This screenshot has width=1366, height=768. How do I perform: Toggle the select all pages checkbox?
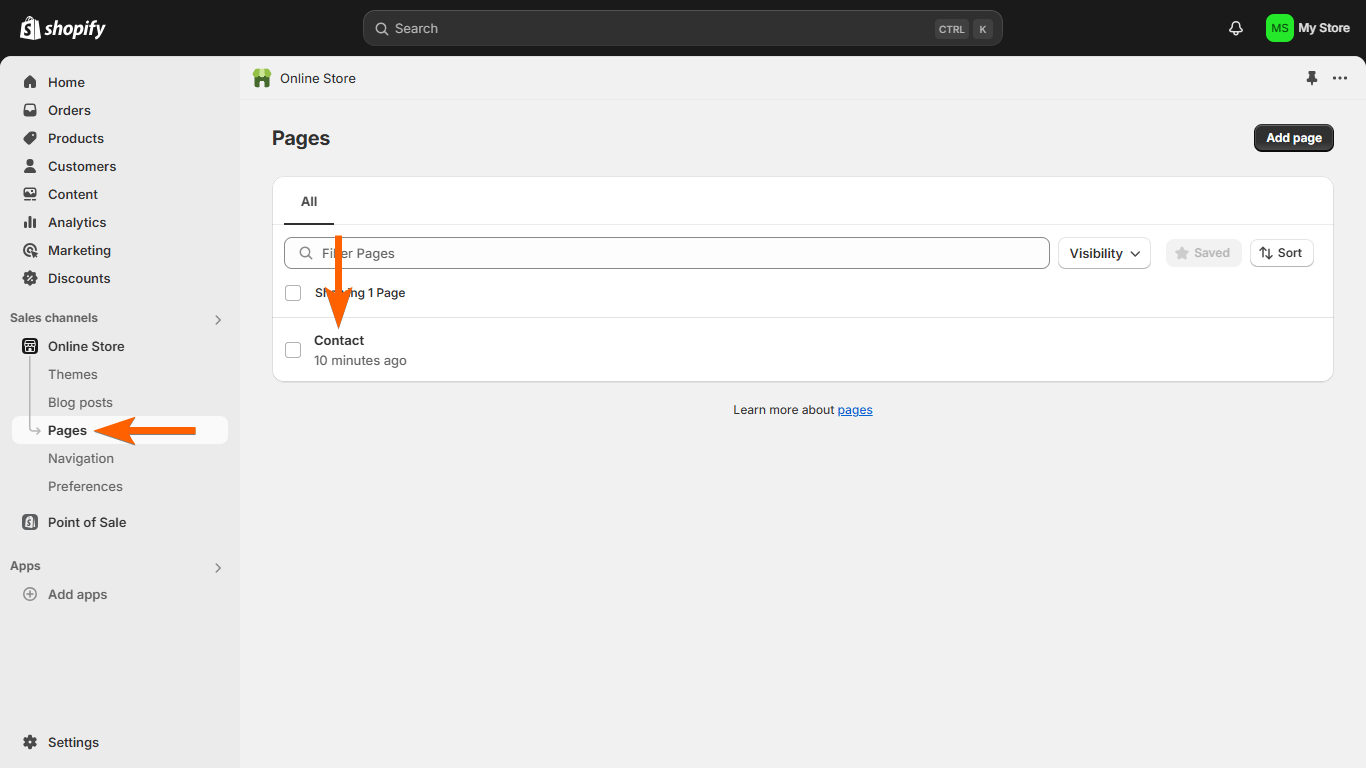click(x=293, y=293)
